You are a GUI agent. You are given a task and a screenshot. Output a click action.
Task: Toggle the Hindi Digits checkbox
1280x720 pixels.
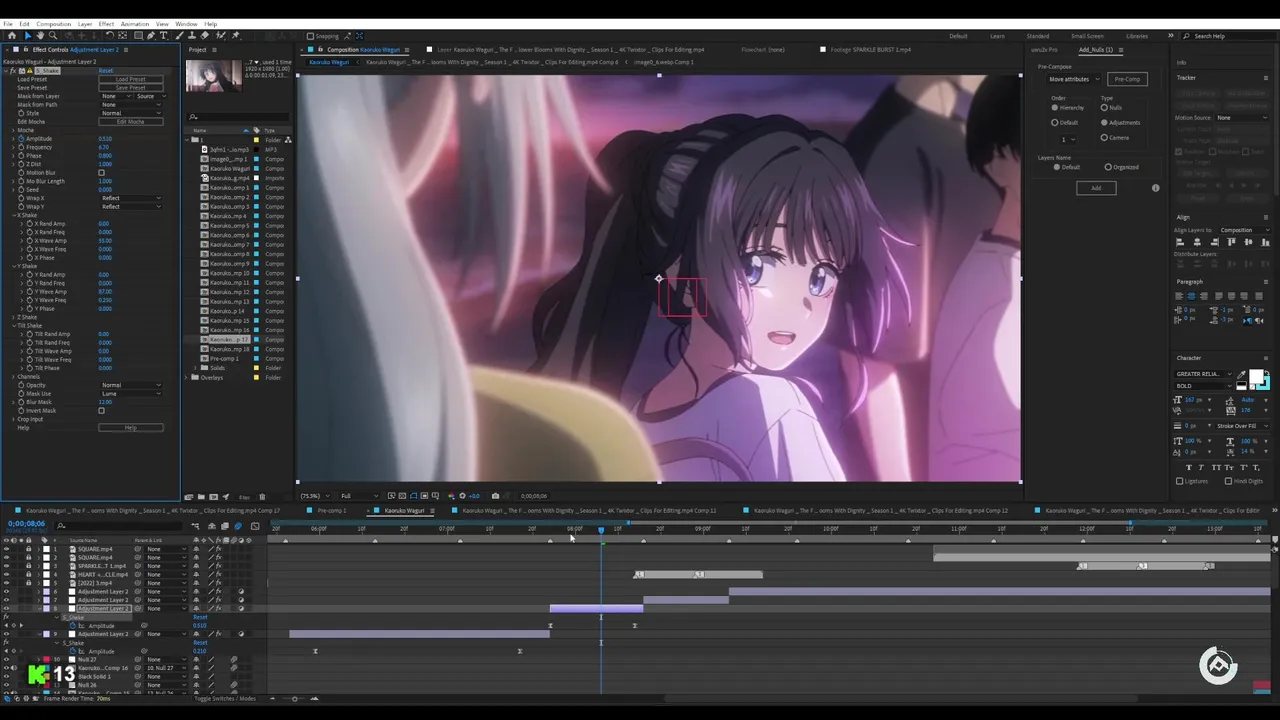1229,481
